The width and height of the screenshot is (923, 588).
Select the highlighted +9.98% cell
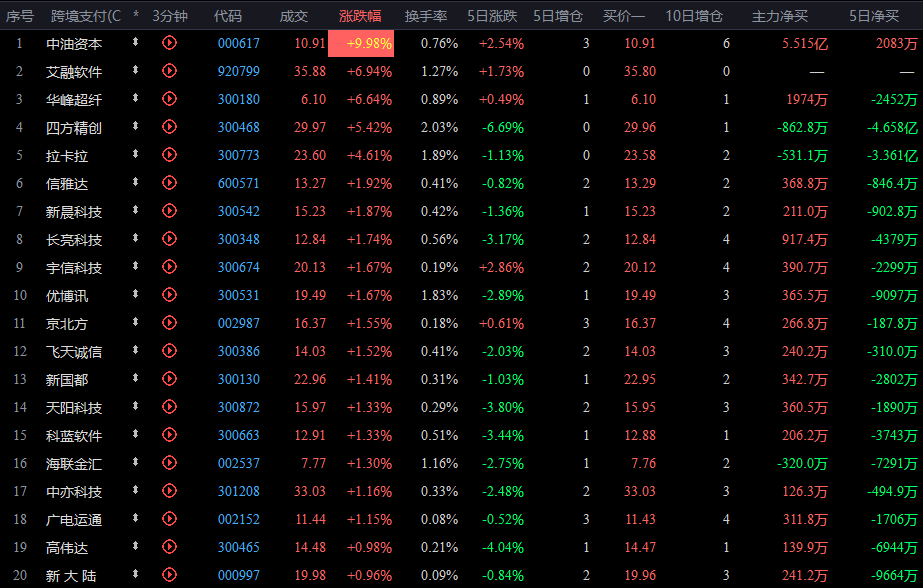pyautogui.click(x=361, y=43)
